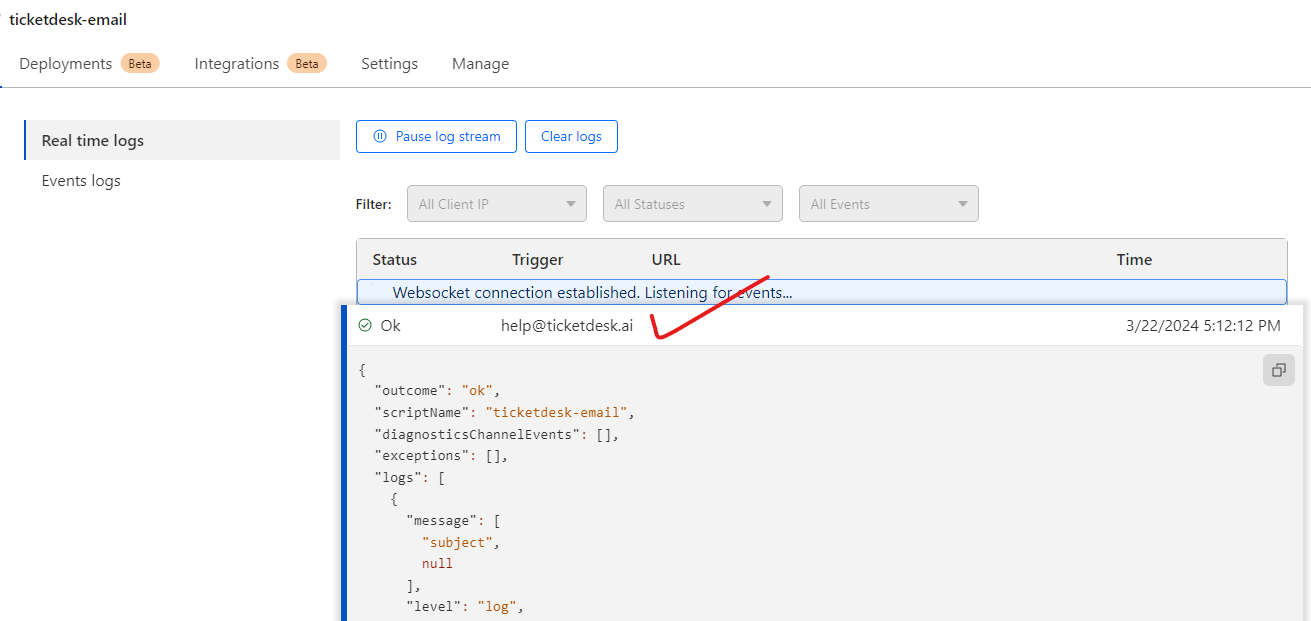
Task: Open the All Client IP filter dropdown
Action: pyautogui.click(x=497, y=204)
